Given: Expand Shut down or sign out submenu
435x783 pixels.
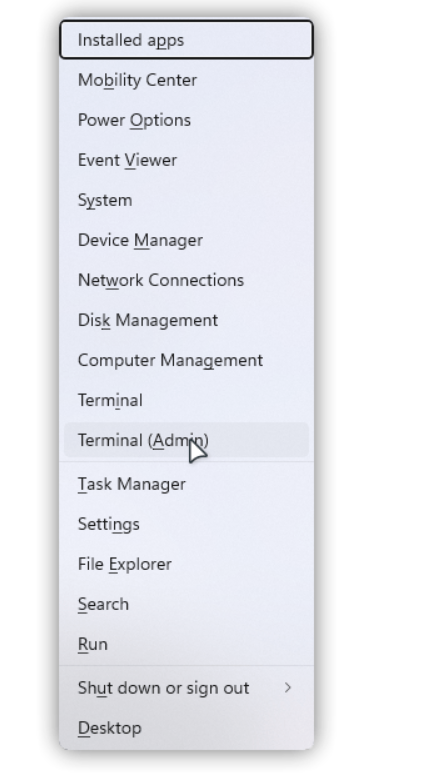Looking at the screenshot, I should click(186, 688).
